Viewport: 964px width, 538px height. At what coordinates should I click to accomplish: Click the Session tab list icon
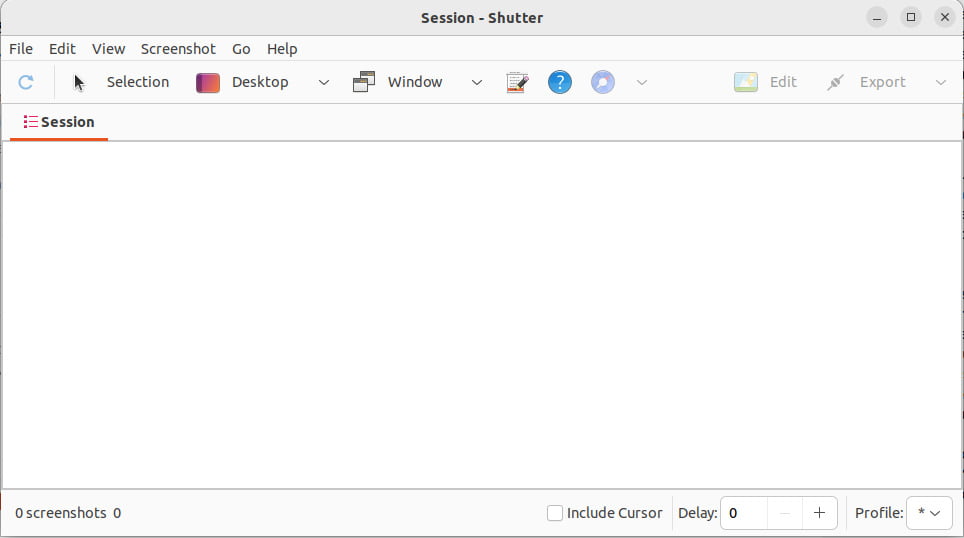(x=30, y=122)
